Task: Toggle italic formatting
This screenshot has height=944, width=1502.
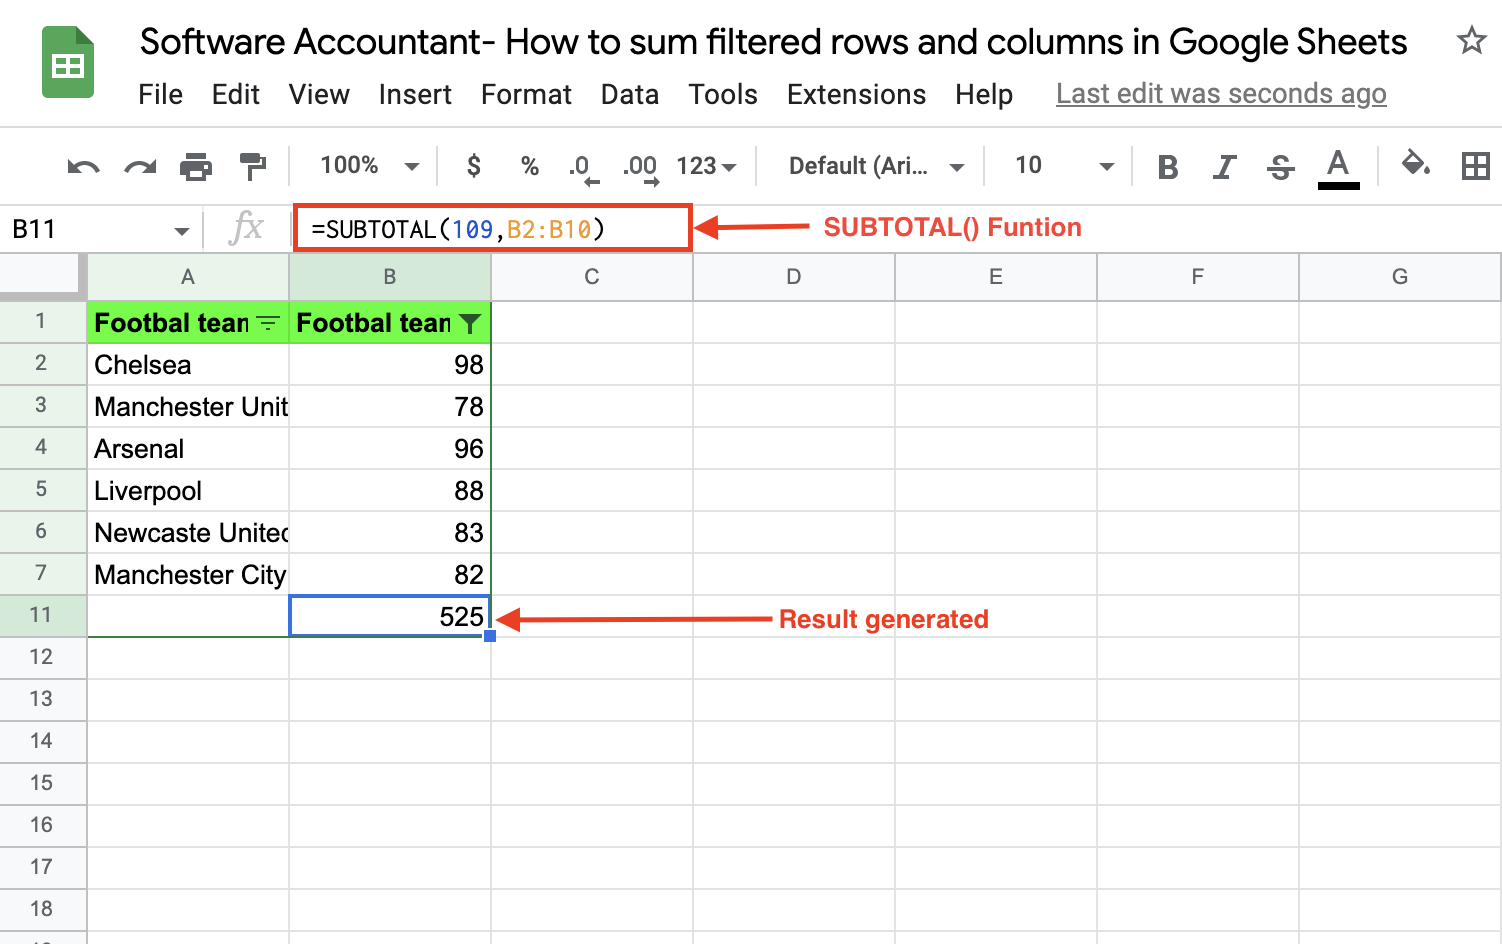Action: click(1224, 167)
